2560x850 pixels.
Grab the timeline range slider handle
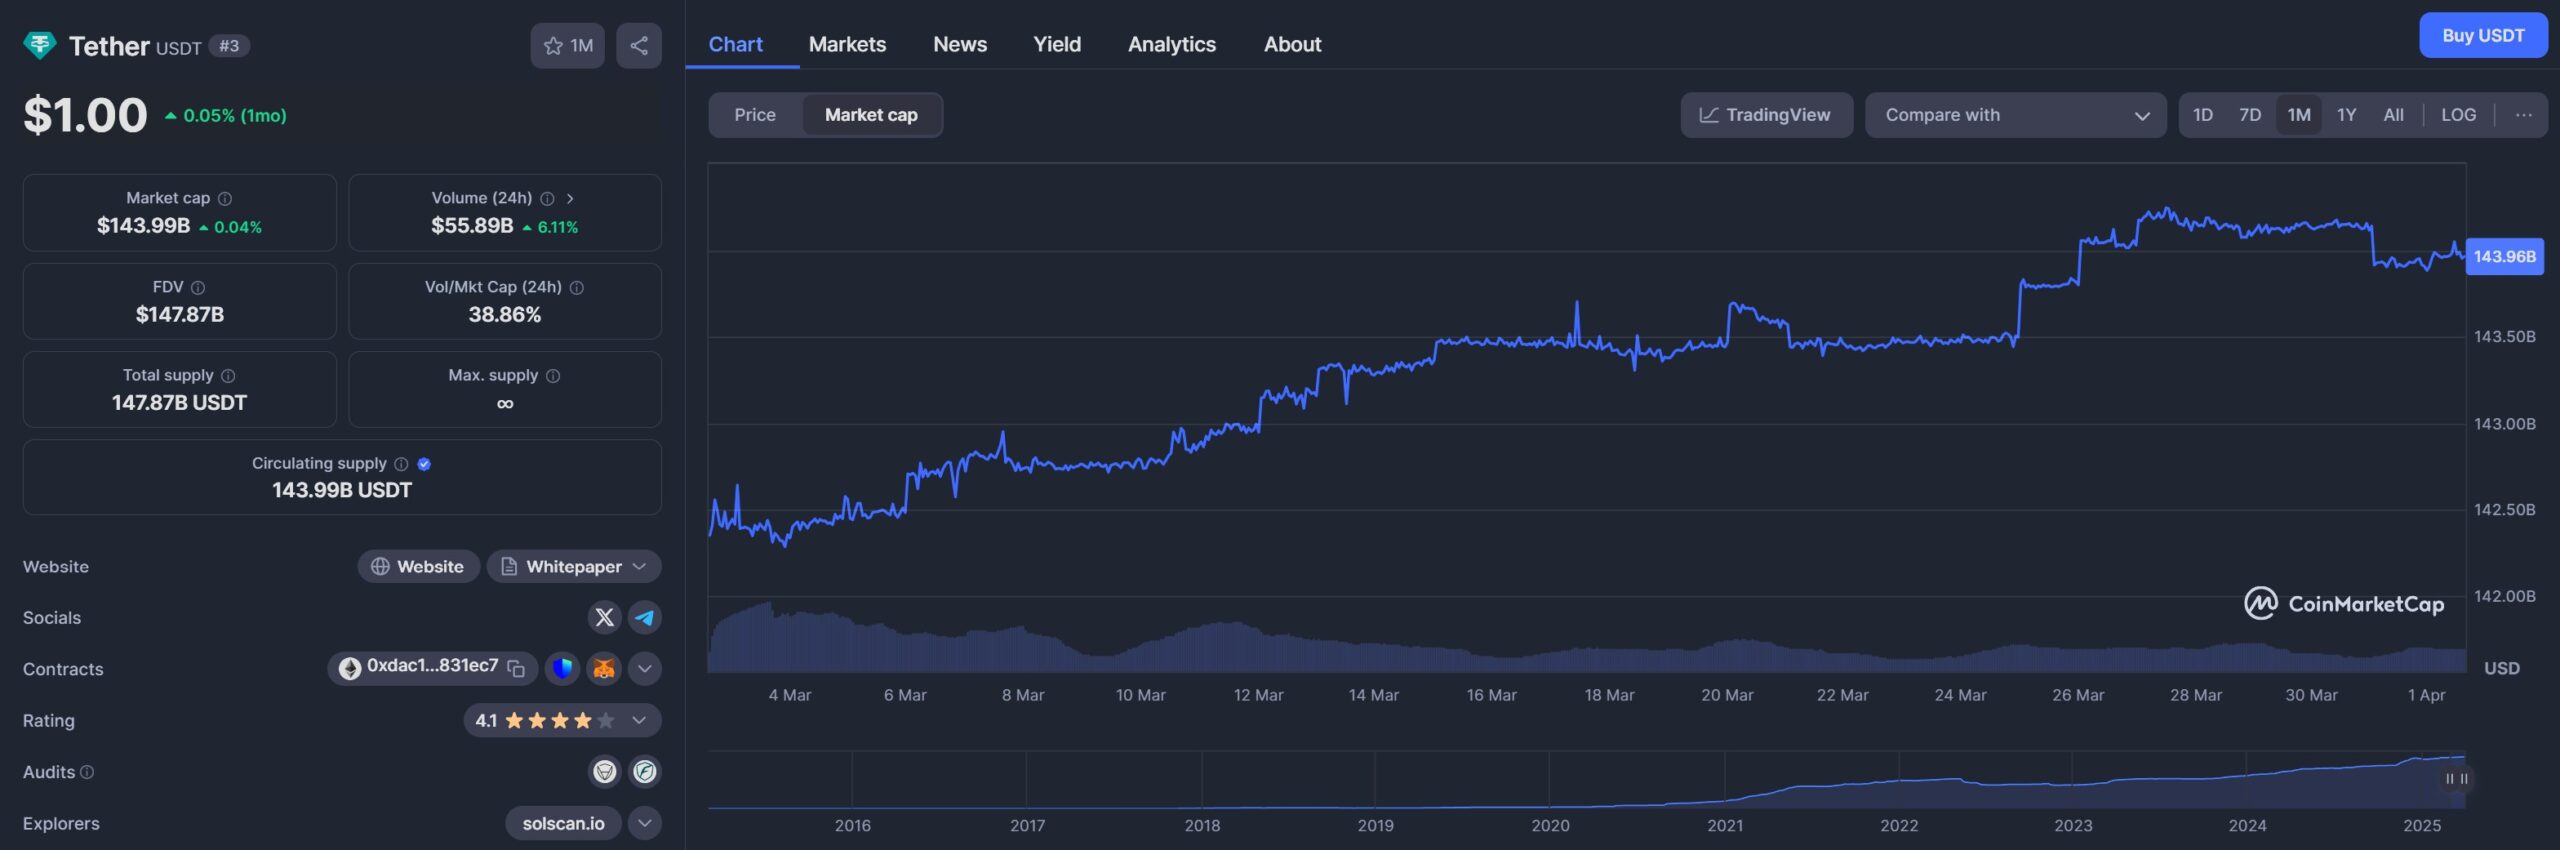(x=2456, y=779)
